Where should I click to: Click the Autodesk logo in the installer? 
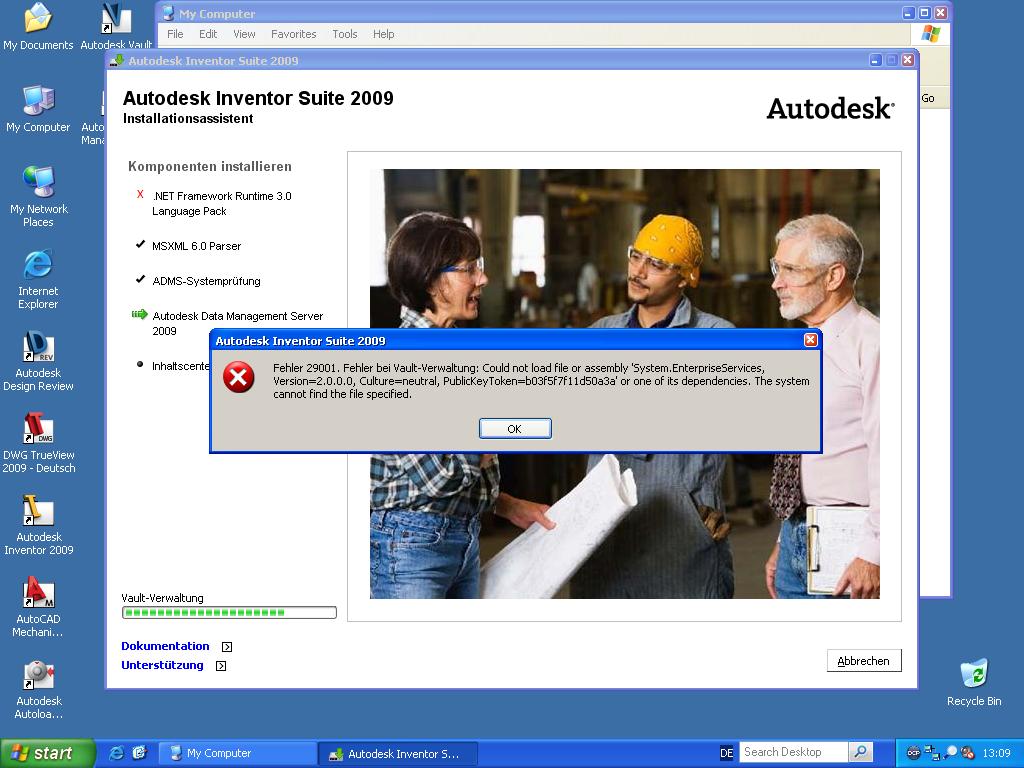point(830,108)
